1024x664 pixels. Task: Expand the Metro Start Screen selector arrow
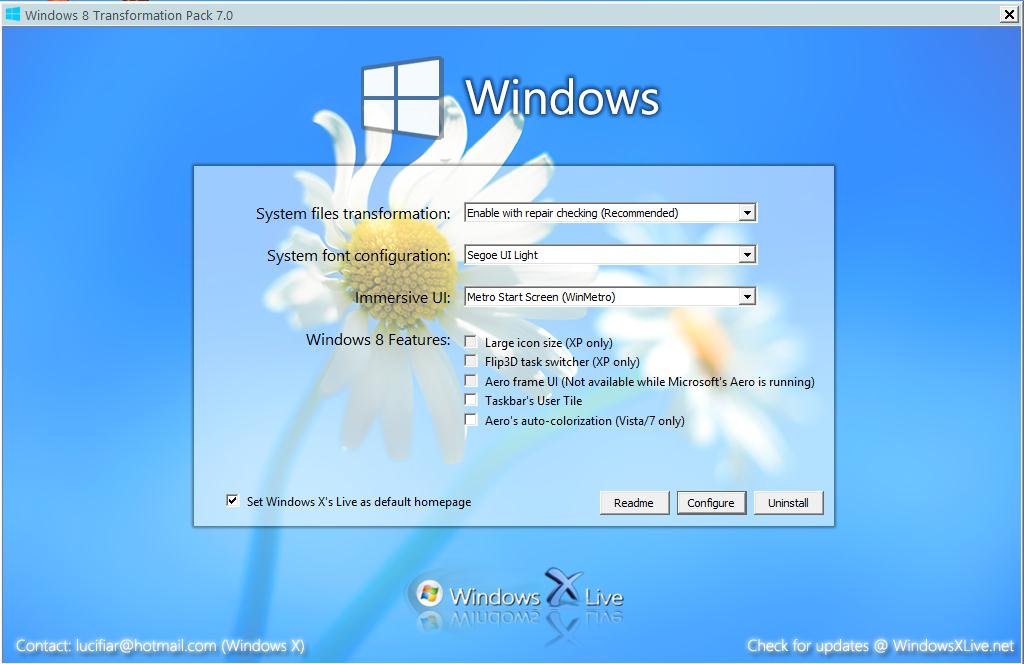[x=747, y=296]
